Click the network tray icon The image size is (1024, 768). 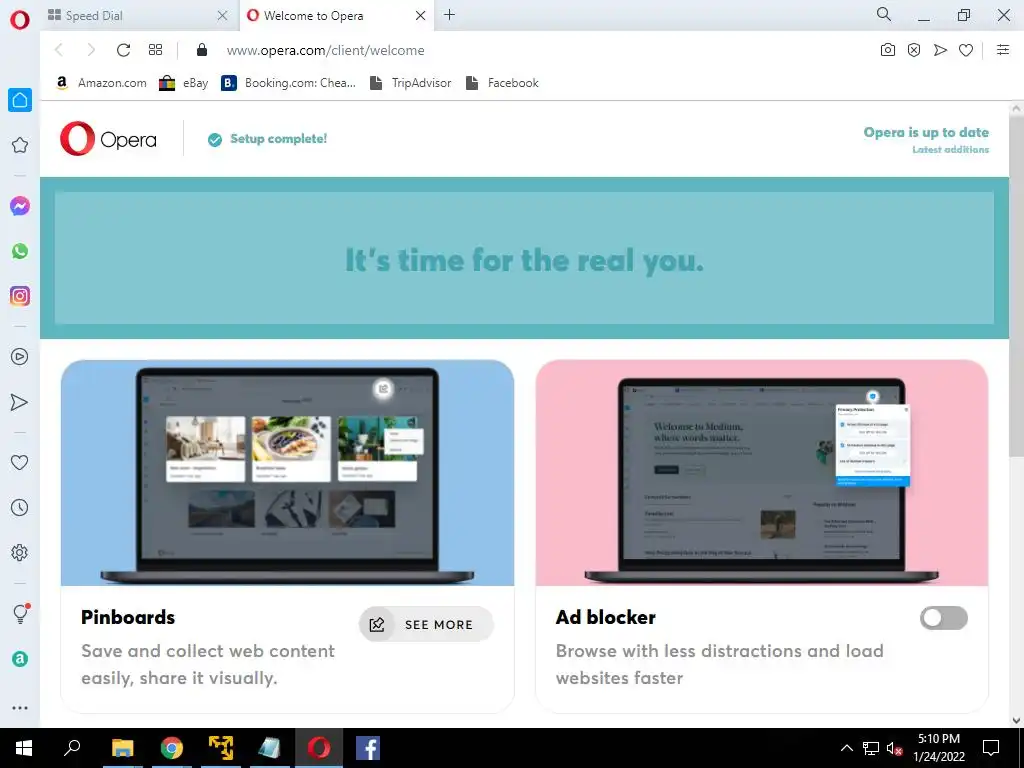(x=871, y=748)
